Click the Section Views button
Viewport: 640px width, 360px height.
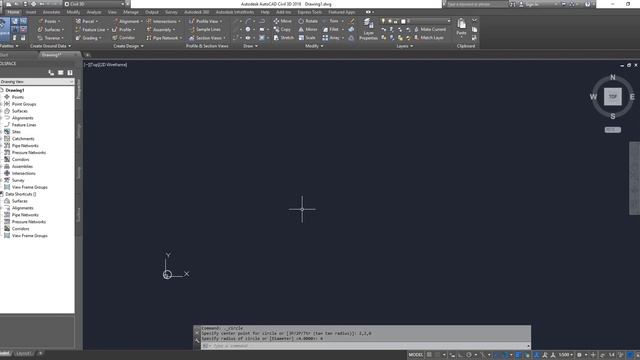click(x=207, y=38)
